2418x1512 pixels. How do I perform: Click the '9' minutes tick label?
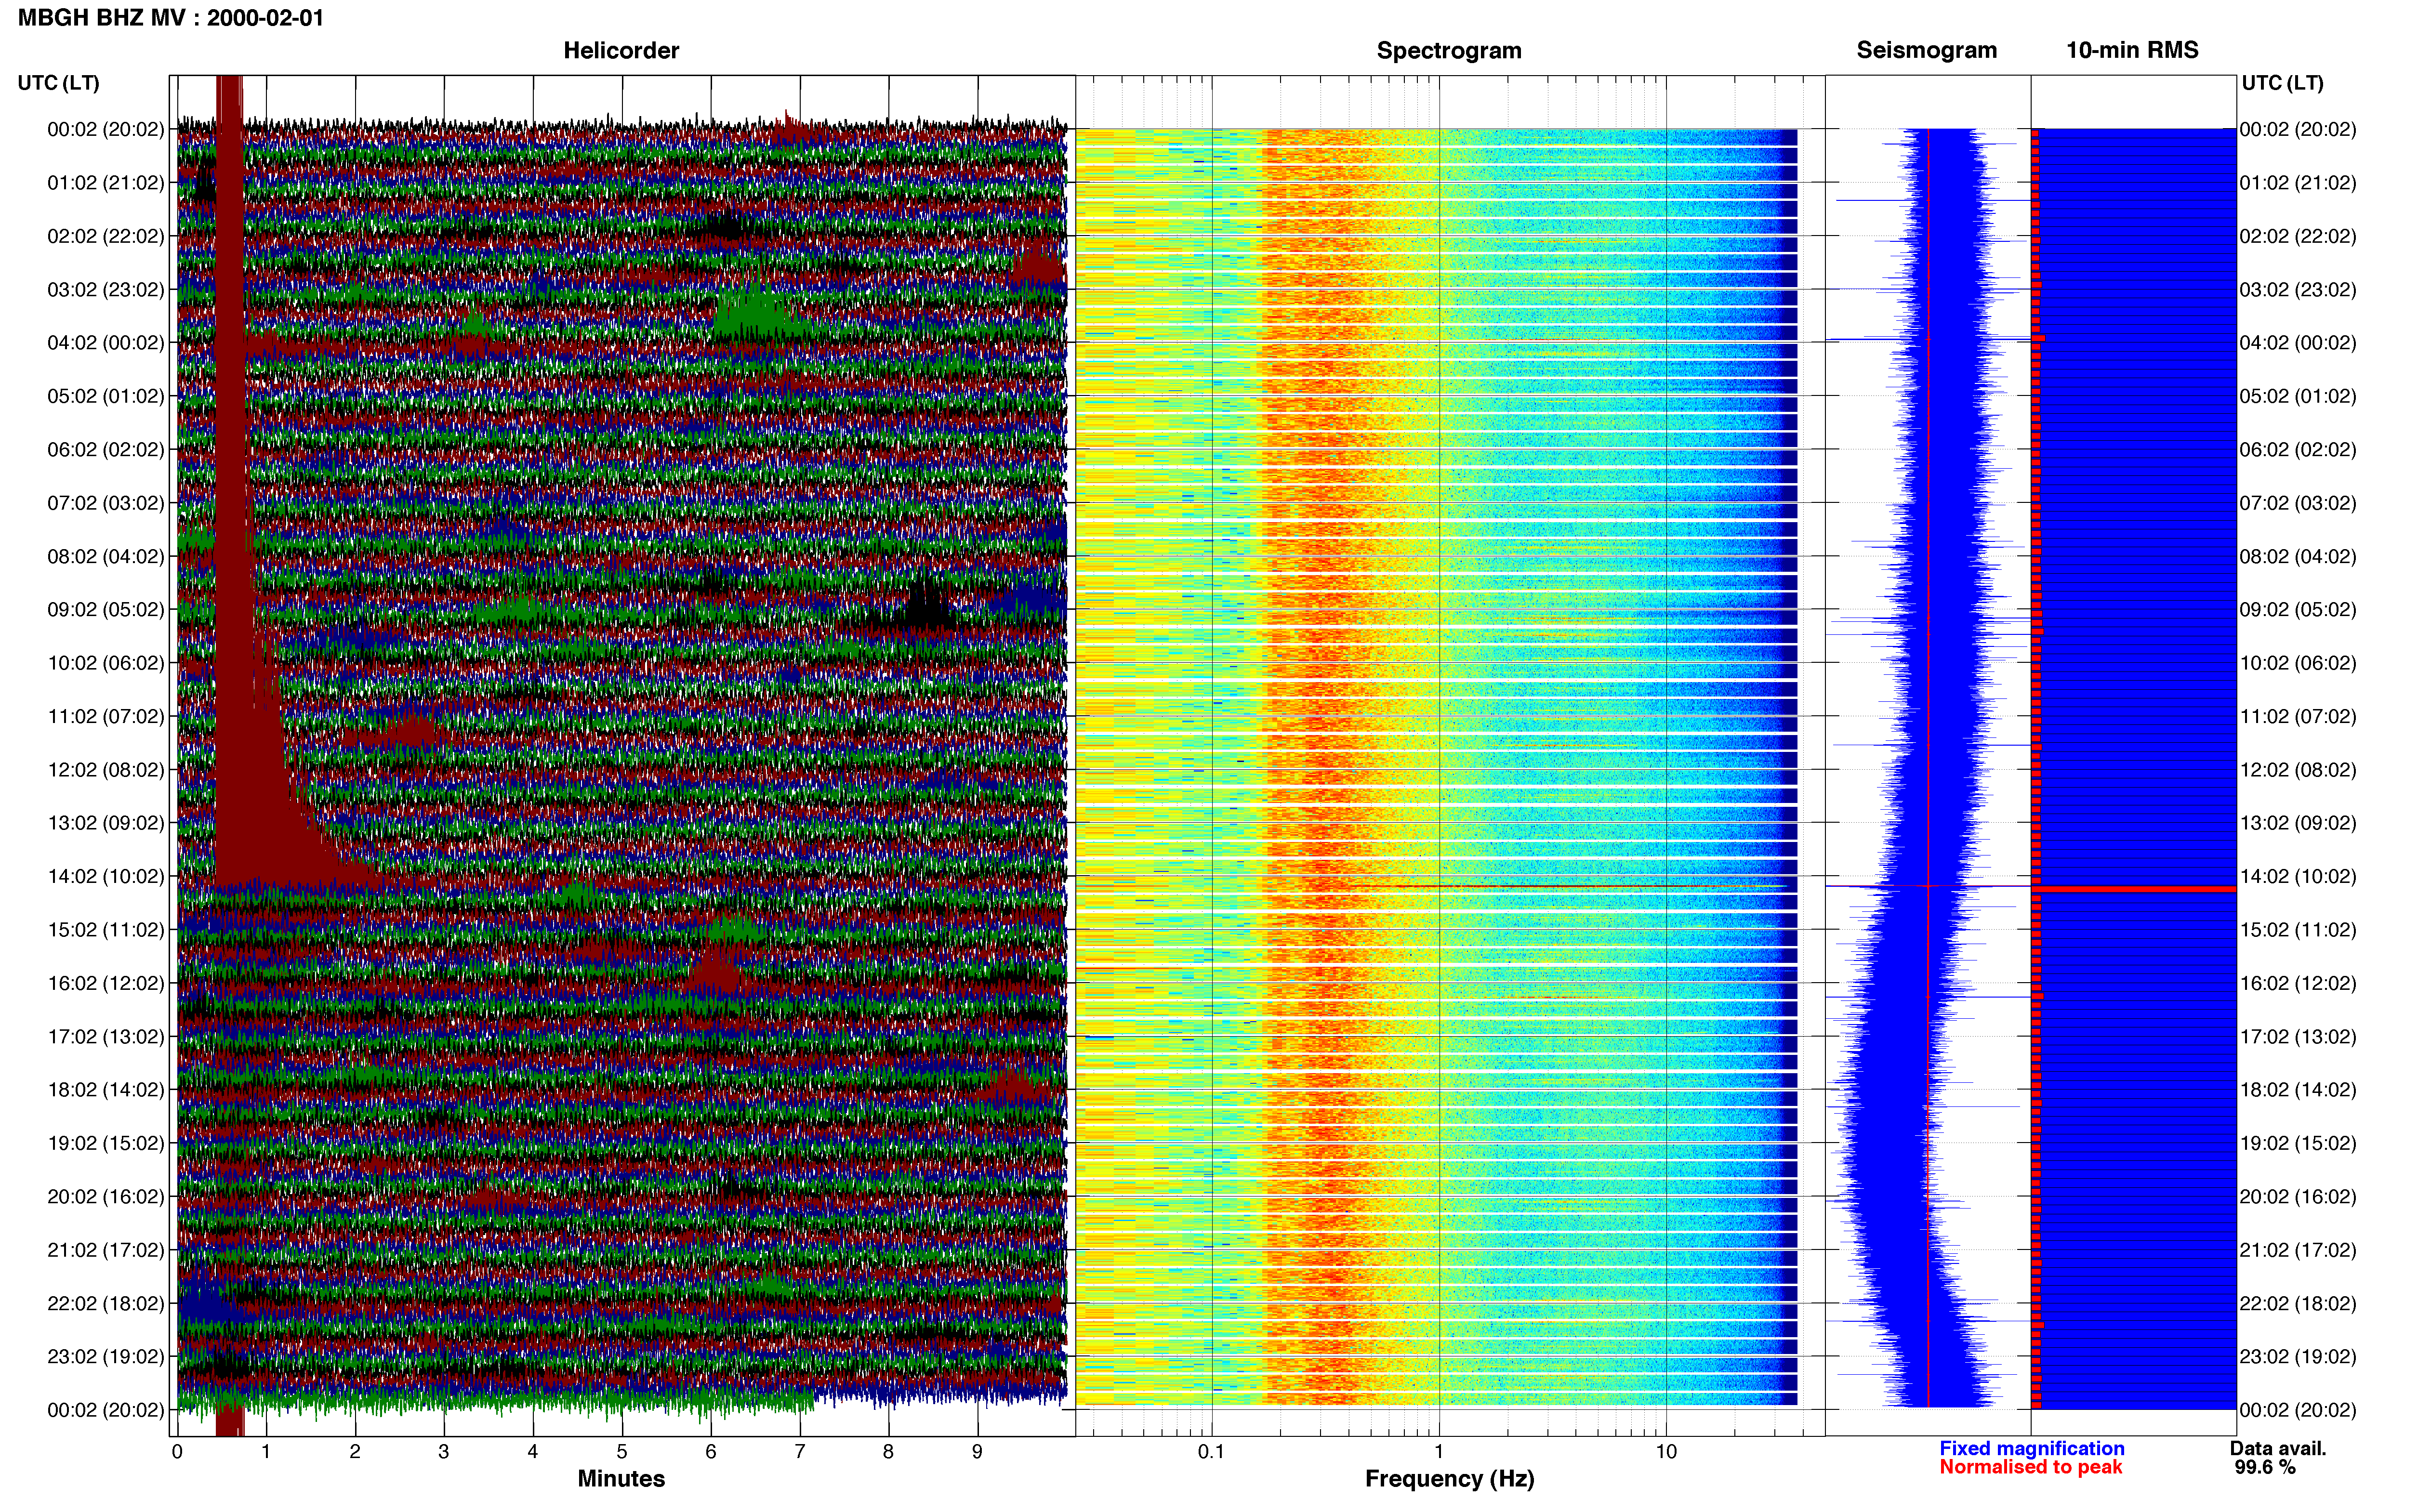977,1452
